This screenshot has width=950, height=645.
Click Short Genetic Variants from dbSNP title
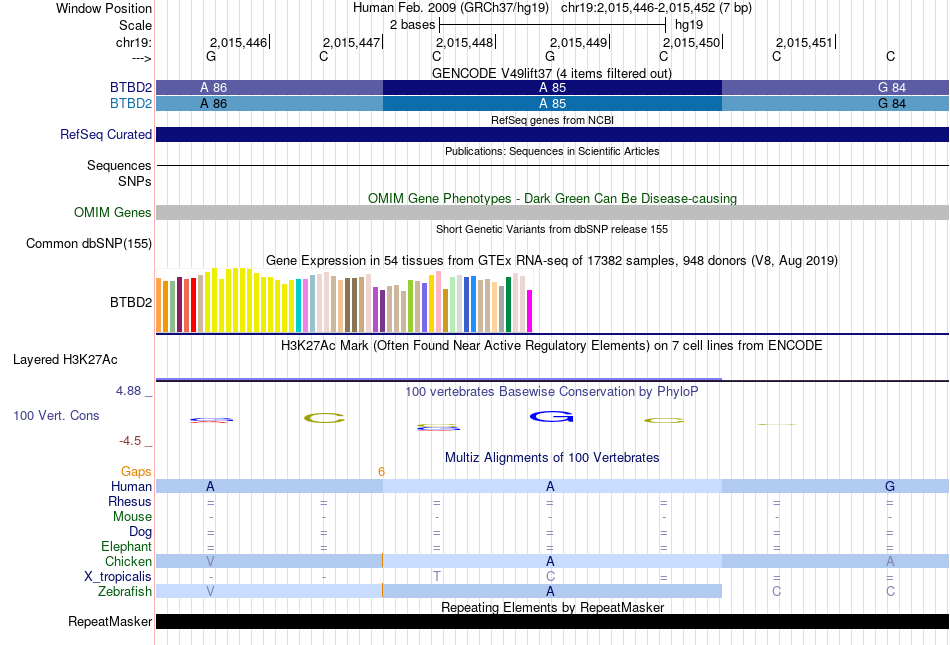[x=552, y=229]
